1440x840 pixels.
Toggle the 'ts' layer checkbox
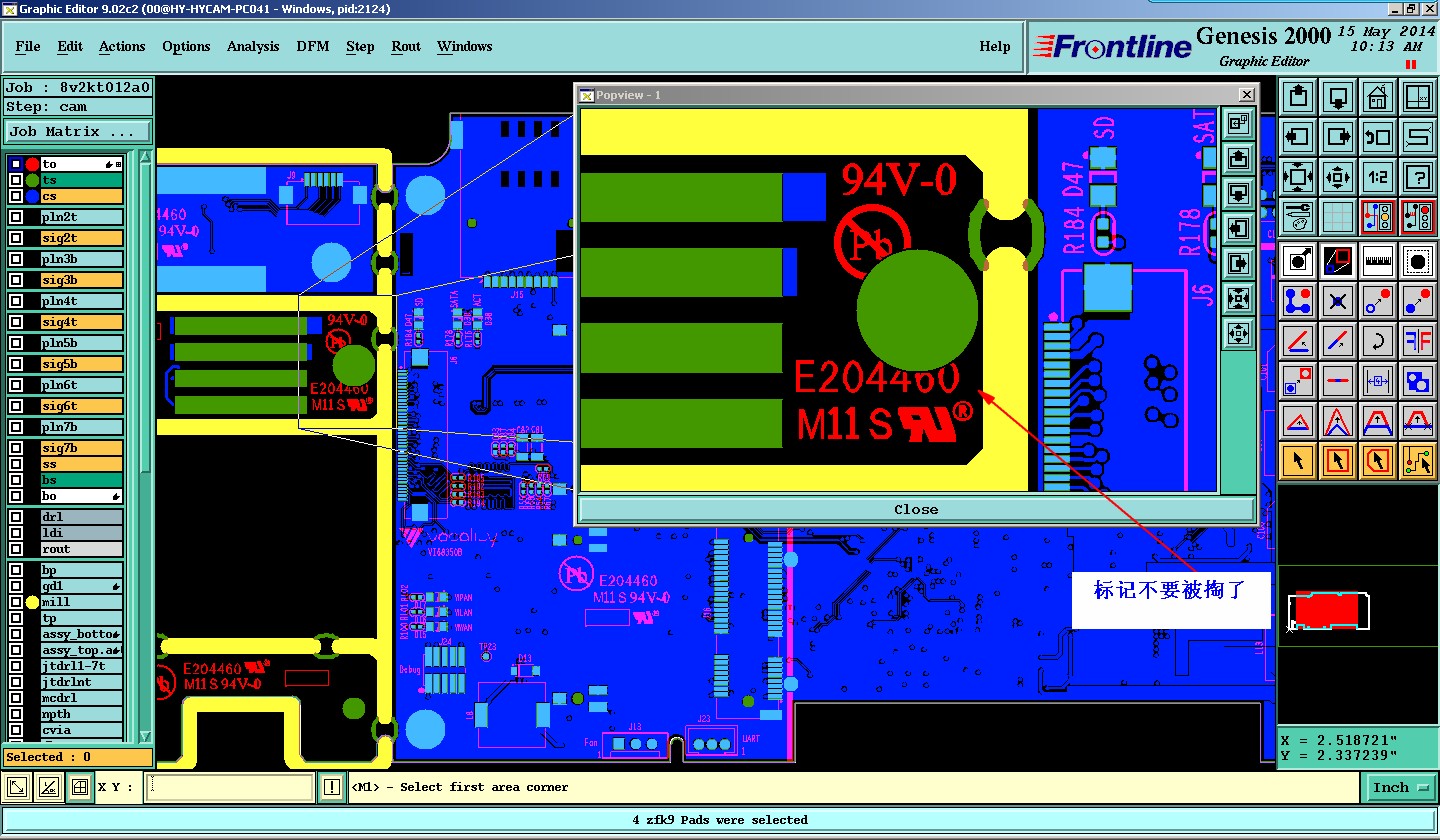pyautogui.click(x=16, y=180)
